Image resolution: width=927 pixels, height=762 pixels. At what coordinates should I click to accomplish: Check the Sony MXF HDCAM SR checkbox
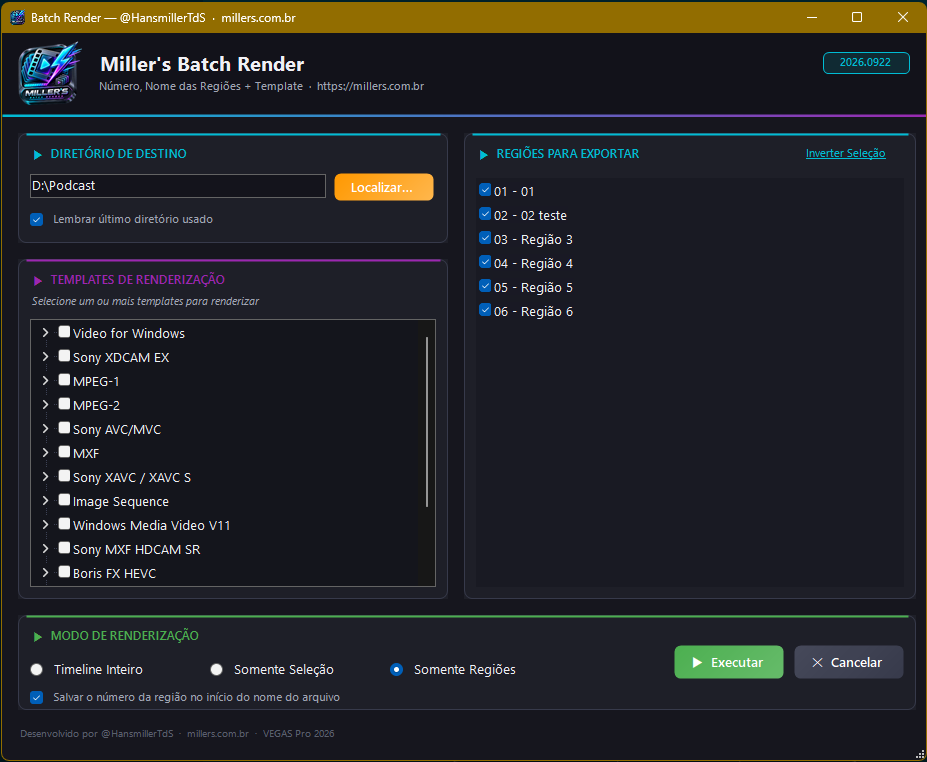click(64, 547)
